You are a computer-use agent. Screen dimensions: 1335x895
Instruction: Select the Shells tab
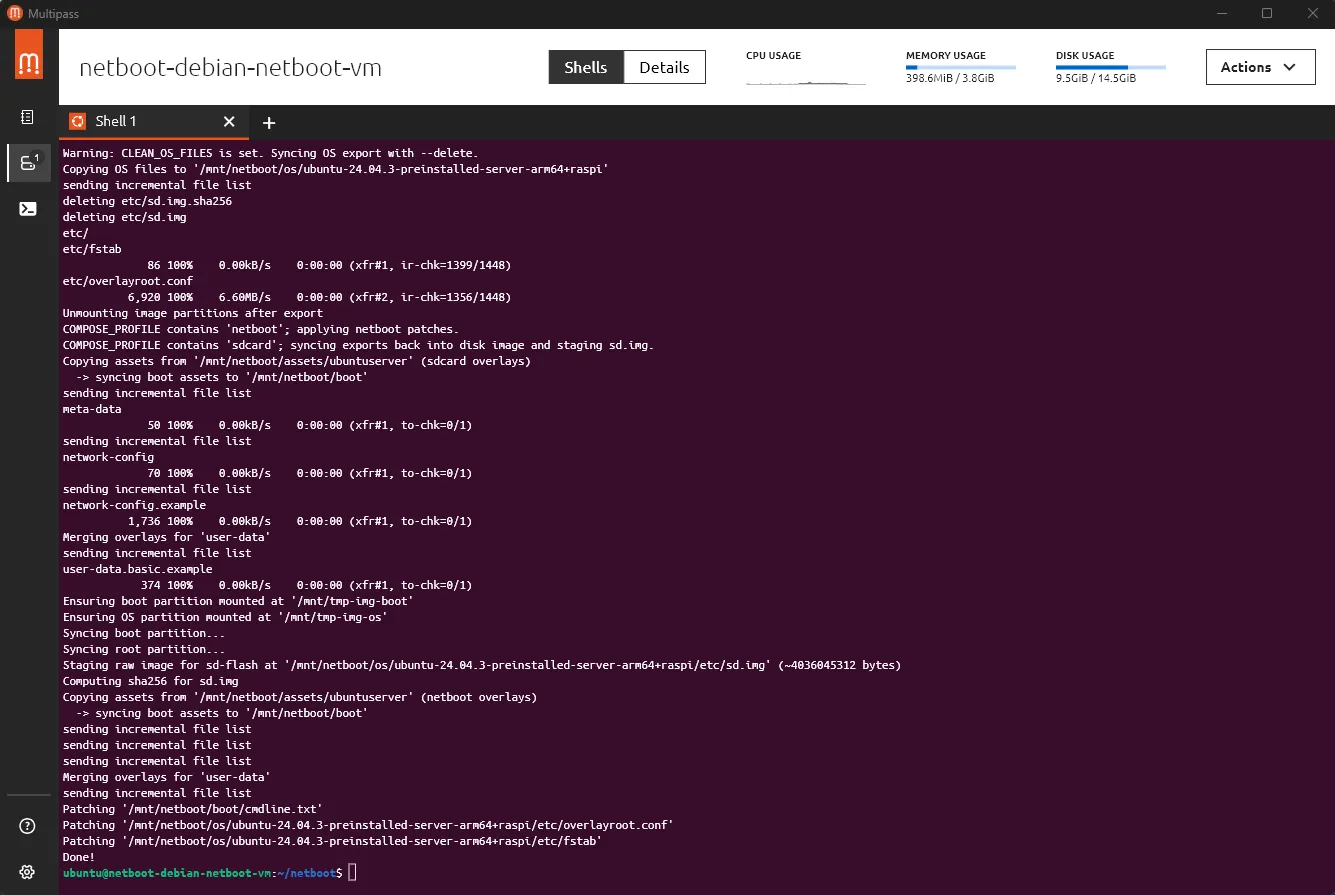585,67
